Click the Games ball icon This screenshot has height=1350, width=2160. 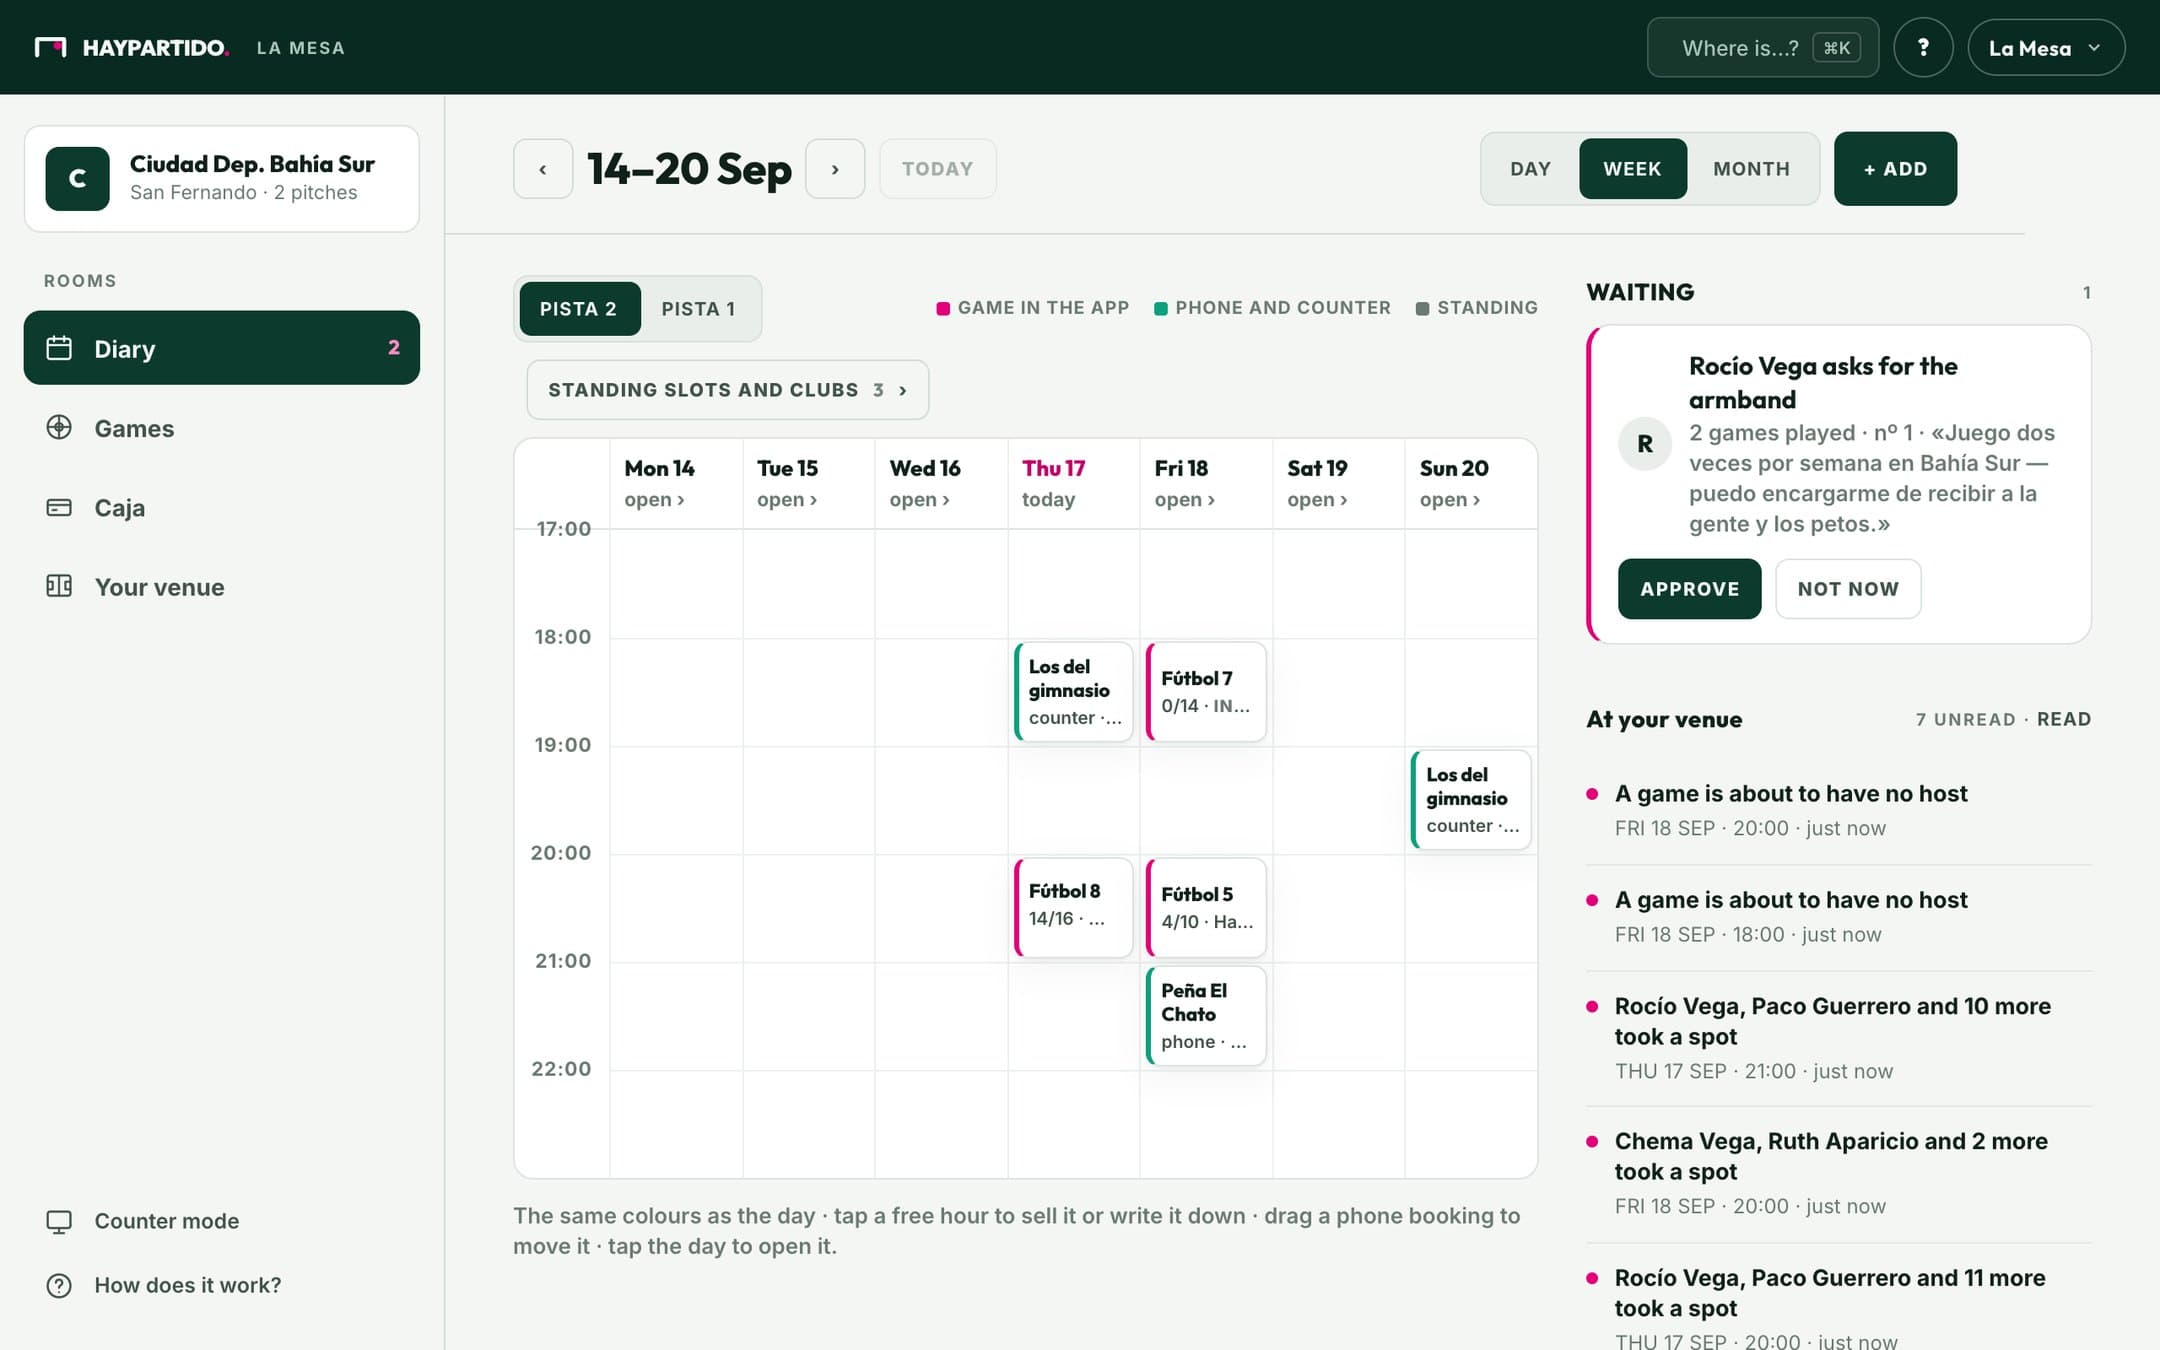(59, 427)
